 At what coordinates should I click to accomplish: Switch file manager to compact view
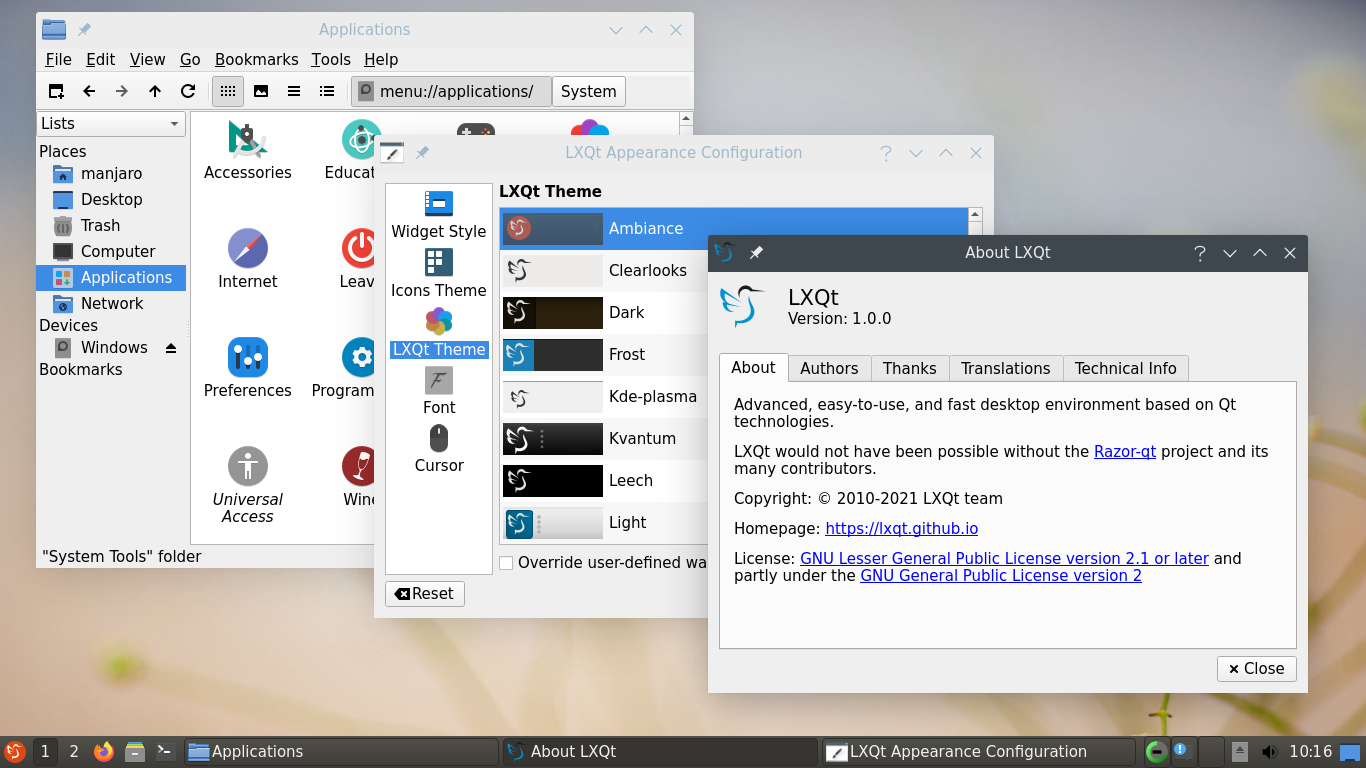(x=294, y=91)
